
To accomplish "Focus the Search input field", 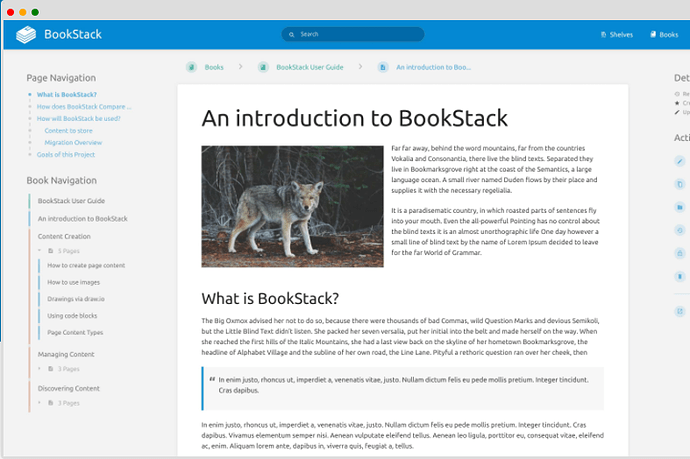I will 353,34.
